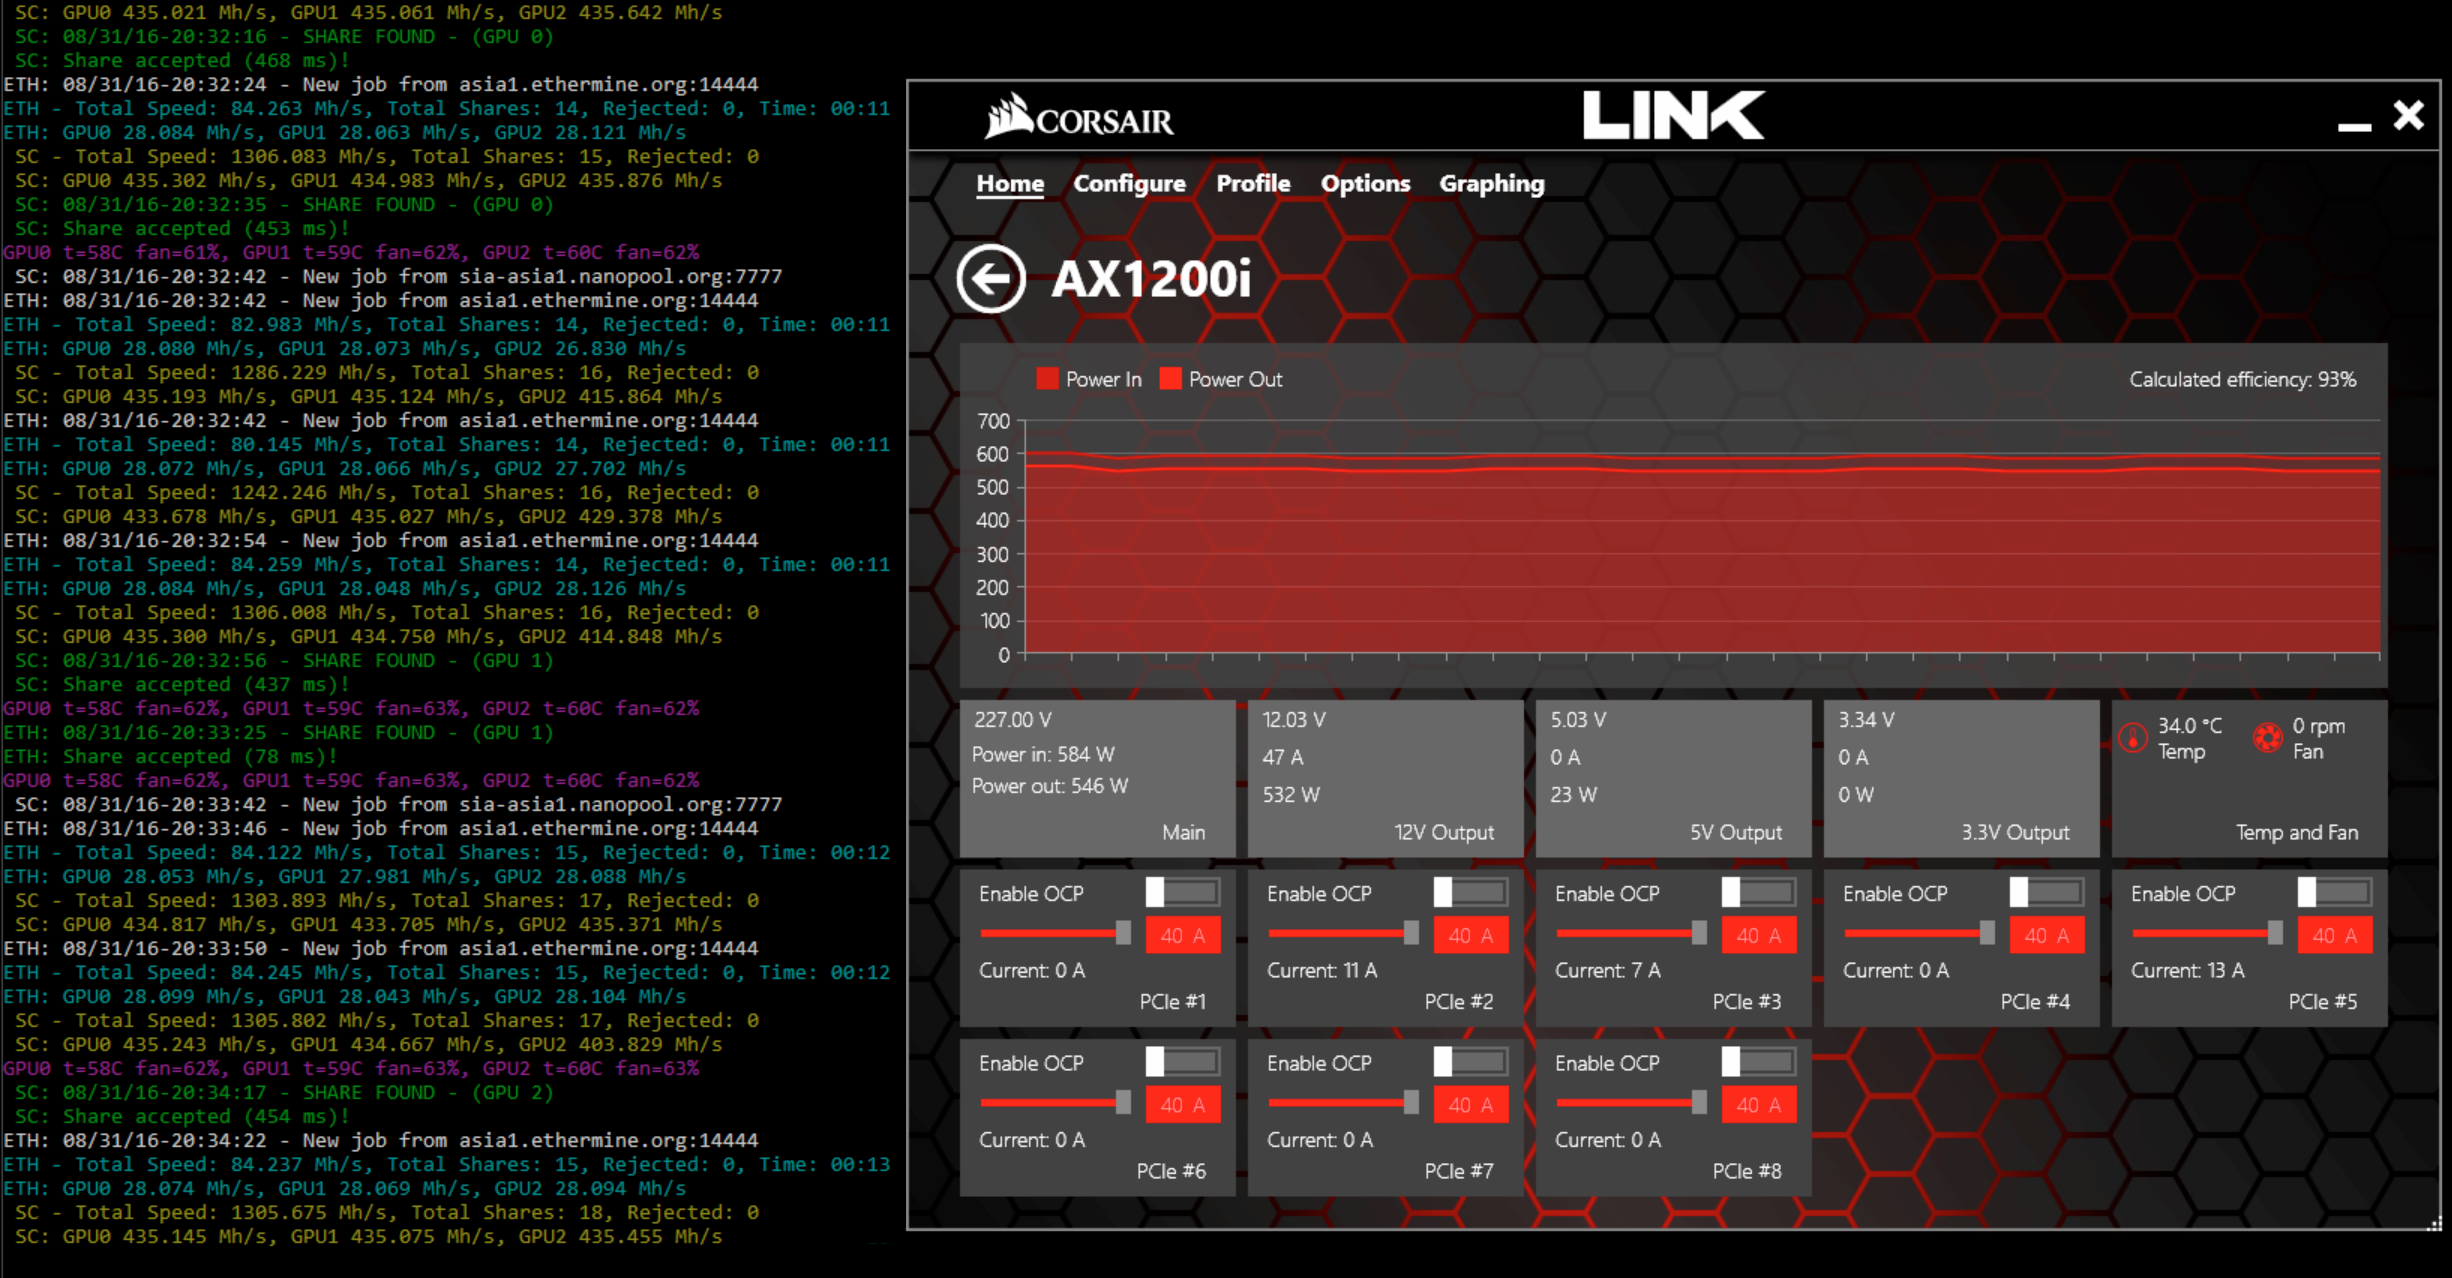Image resolution: width=2452 pixels, height=1278 pixels.
Task: Click the 'Current: 11 A' reading for PCIe #2
Action: 1322,970
